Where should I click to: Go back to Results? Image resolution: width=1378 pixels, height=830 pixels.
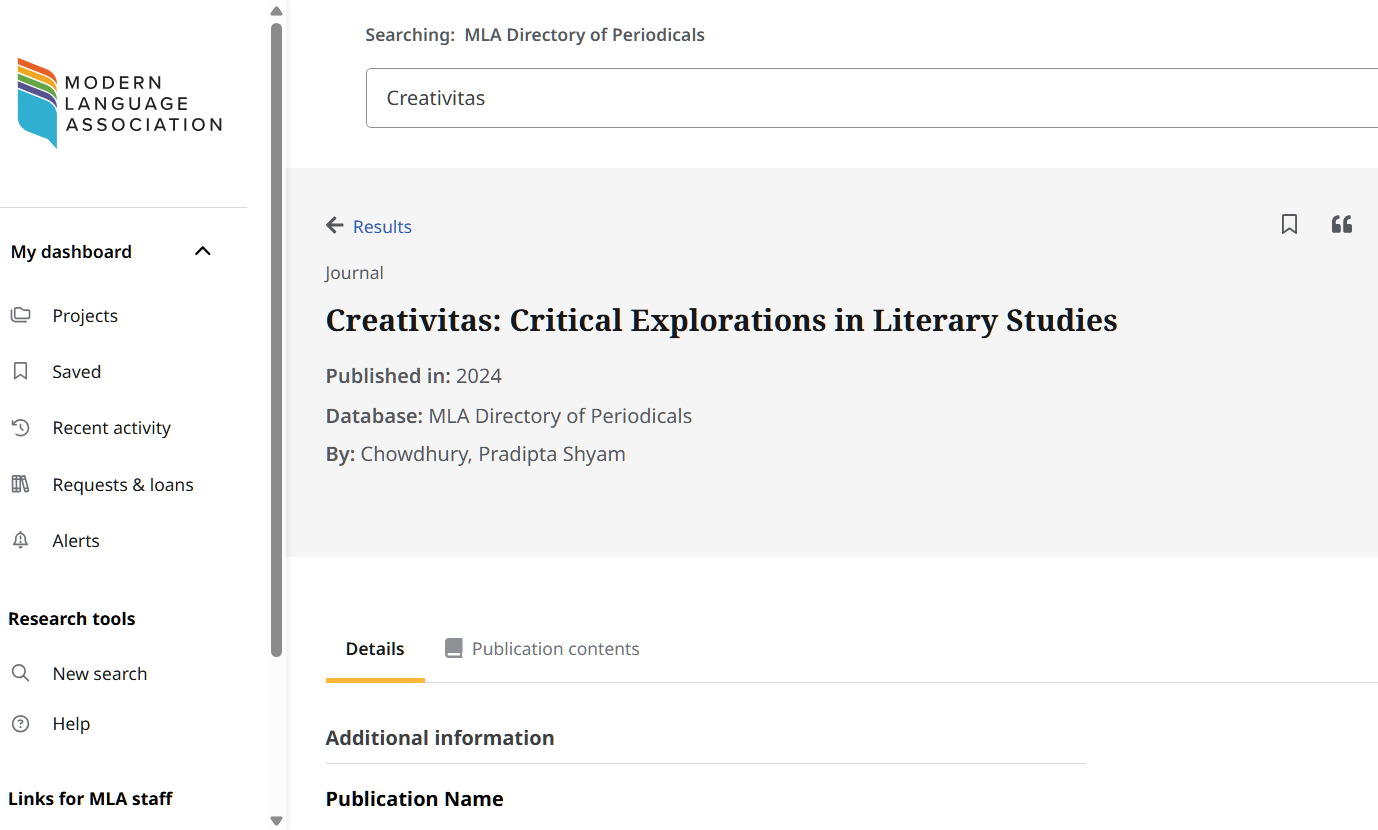pyautogui.click(x=382, y=227)
